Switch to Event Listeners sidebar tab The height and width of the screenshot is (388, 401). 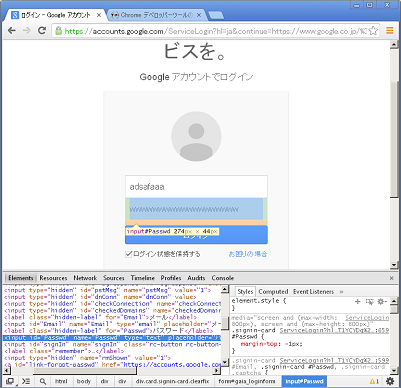coord(313,292)
